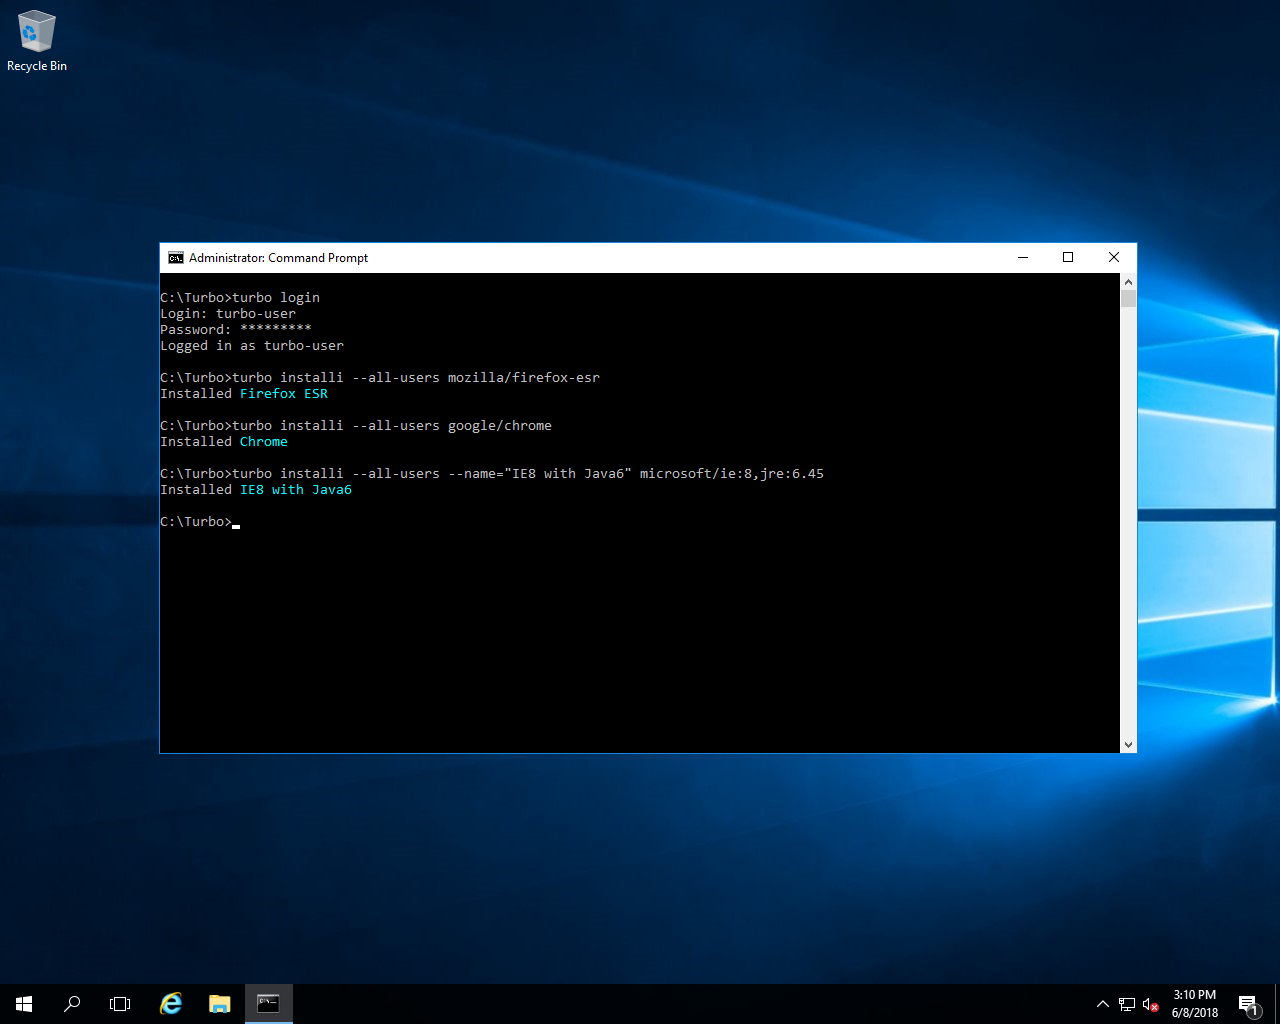This screenshot has height=1024, width=1280.
Task: Open the Action Center
Action: click(x=1249, y=1003)
